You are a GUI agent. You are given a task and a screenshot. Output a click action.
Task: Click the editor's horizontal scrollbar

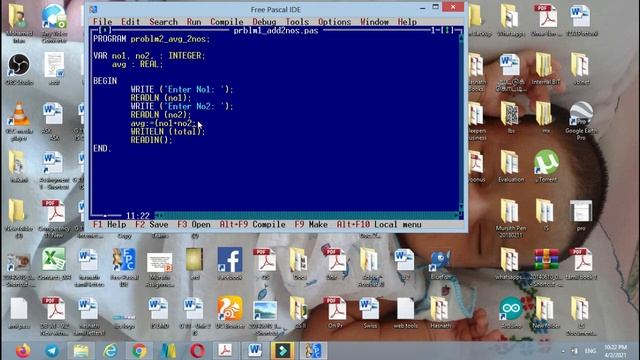[307, 215]
